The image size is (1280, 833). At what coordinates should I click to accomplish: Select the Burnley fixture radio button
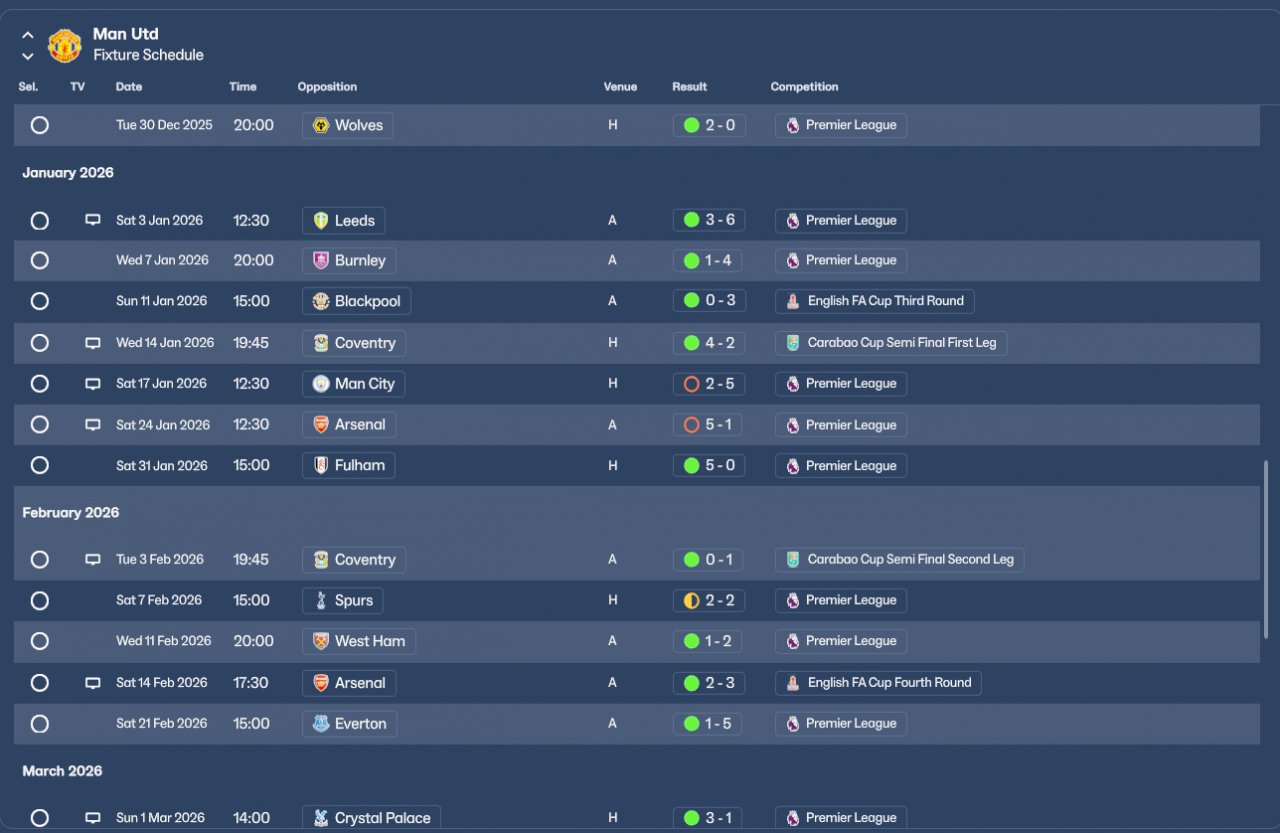tap(40, 261)
